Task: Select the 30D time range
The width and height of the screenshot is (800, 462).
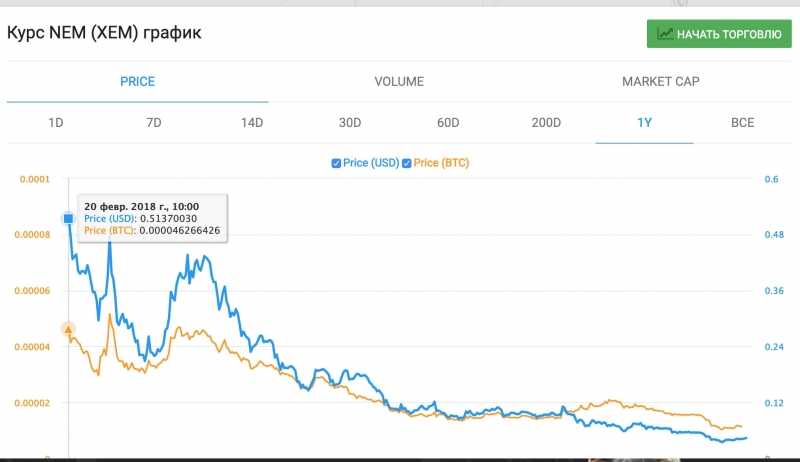Action: pos(350,123)
